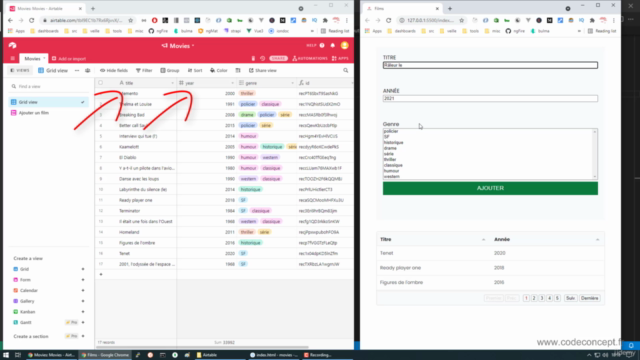Open the Recording taskbar item

[x=318, y=355]
